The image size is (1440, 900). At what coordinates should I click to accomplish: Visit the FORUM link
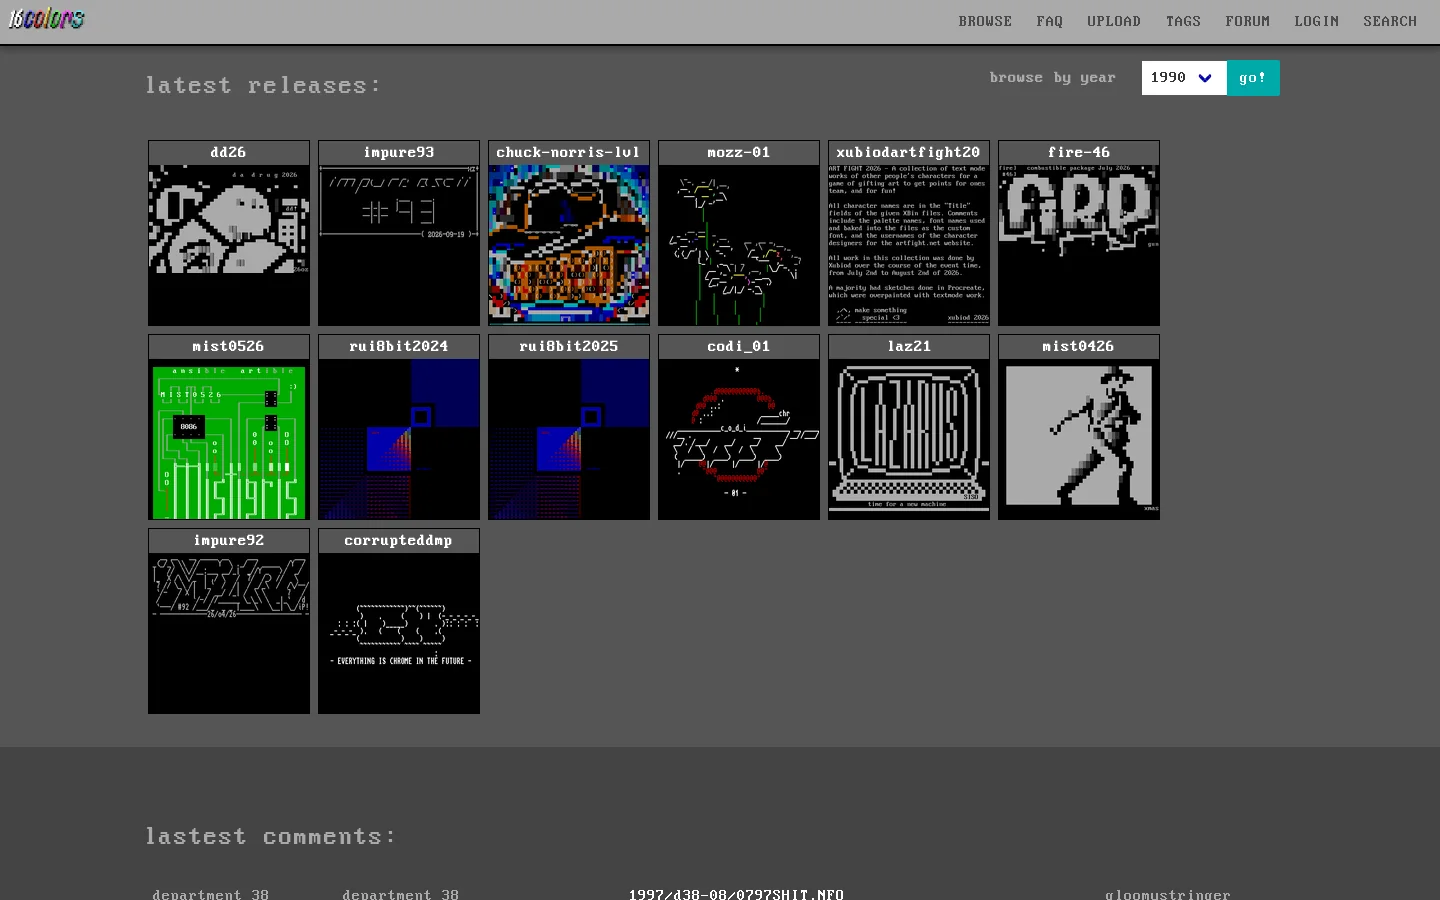1247,21
